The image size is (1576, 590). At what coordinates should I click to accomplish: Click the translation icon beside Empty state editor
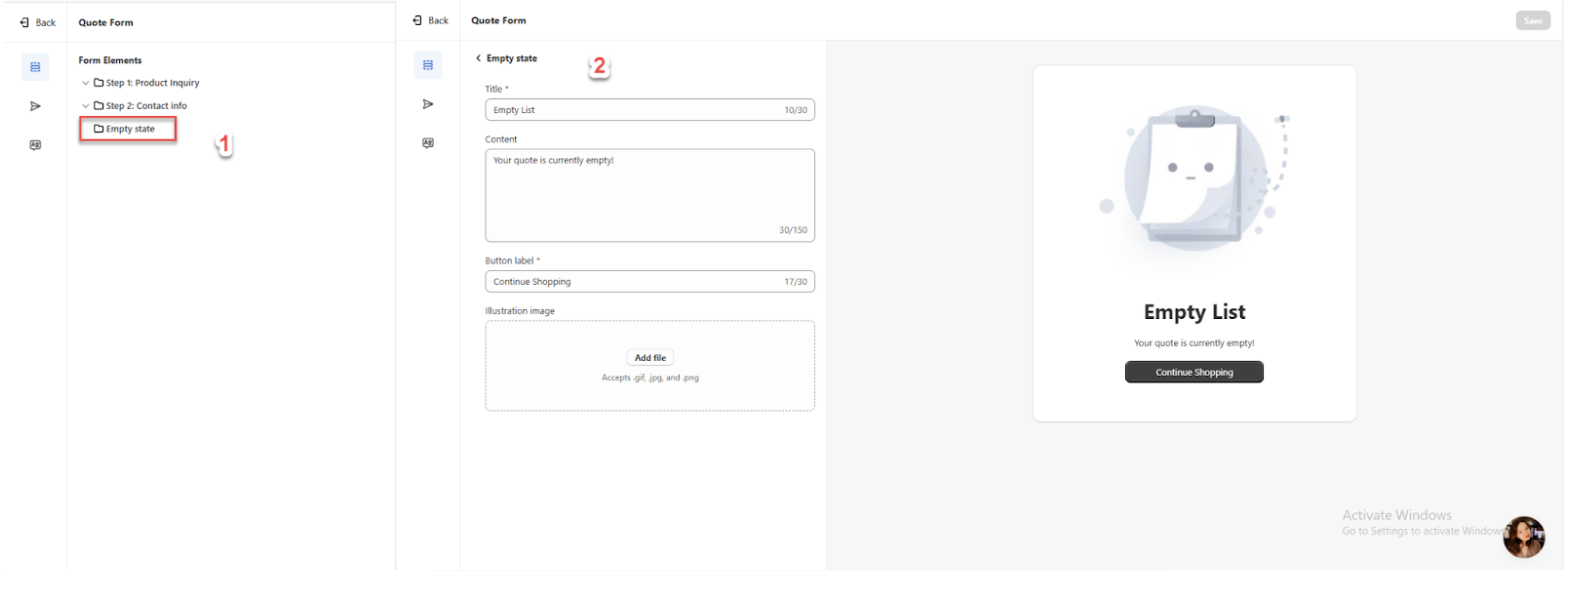click(x=428, y=143)
